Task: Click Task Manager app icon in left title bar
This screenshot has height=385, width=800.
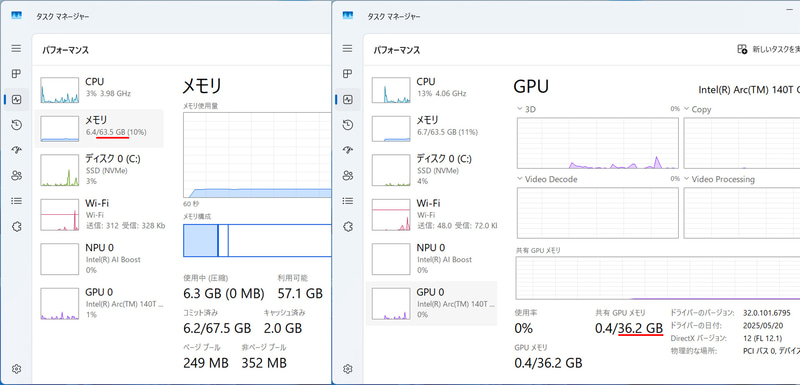Action: (x=16, y=16)
